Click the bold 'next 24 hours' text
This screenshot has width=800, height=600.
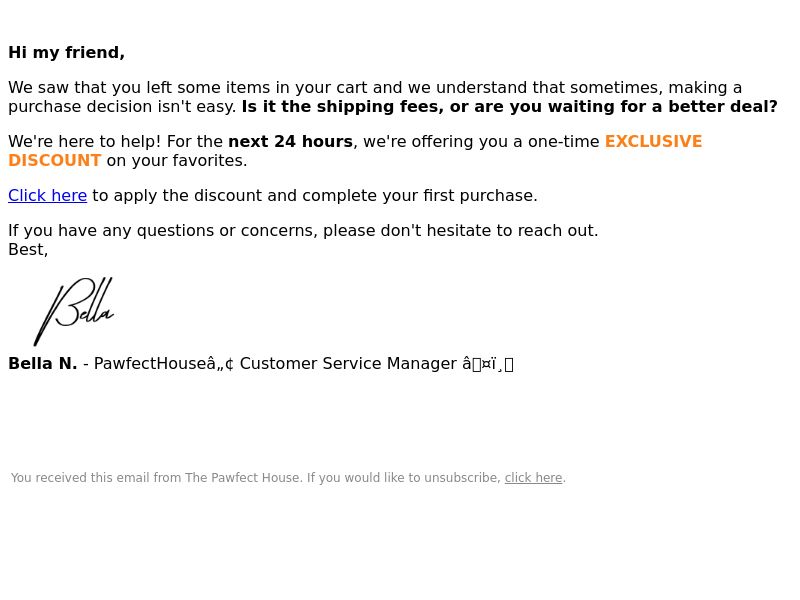(x=290, y=141)
